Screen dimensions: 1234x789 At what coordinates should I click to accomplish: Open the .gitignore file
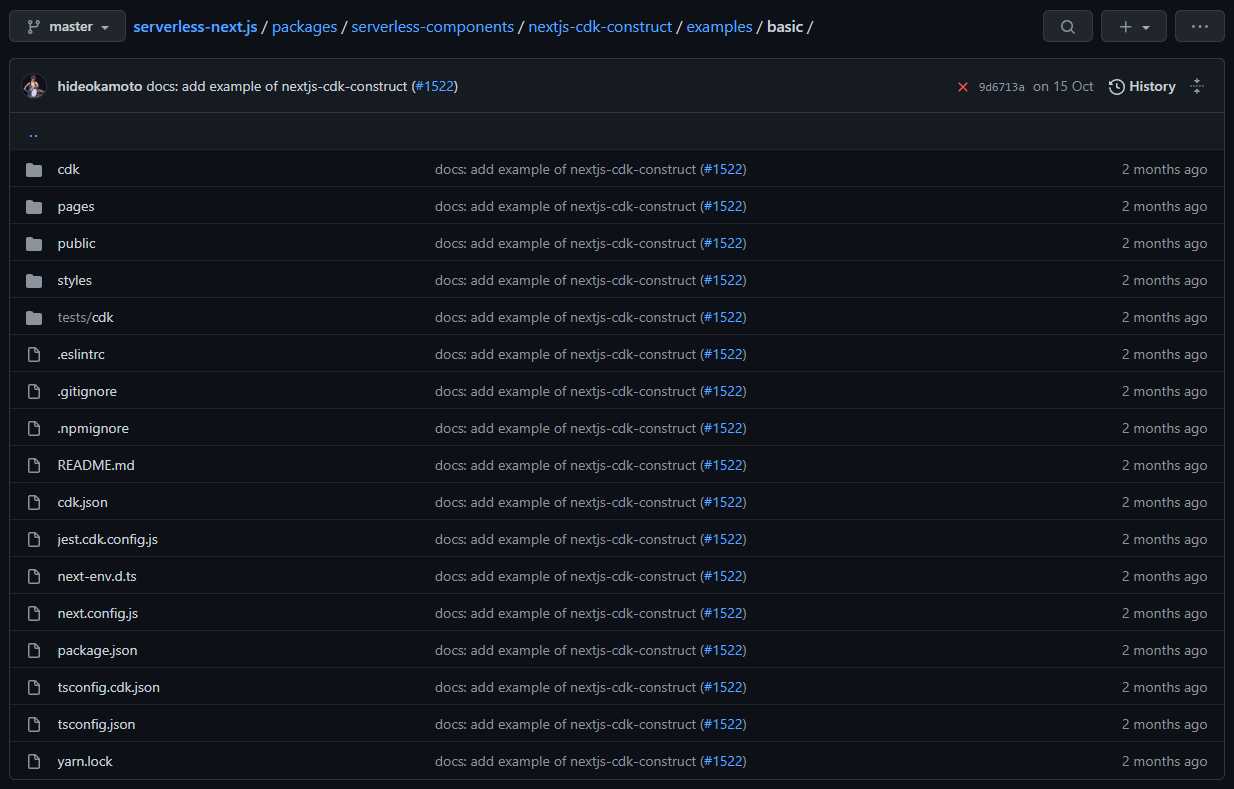[x=87, y=391]
